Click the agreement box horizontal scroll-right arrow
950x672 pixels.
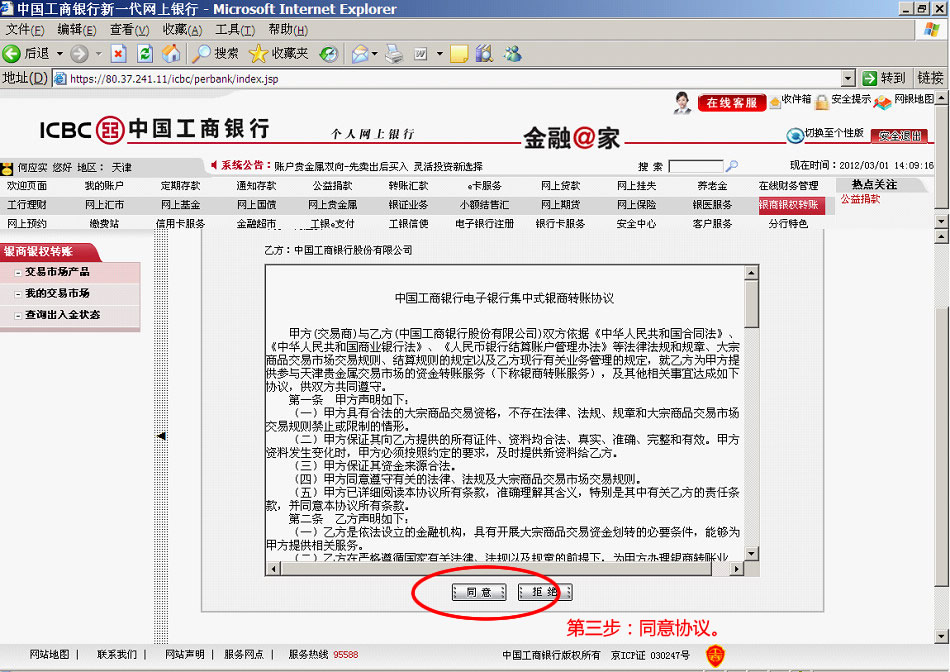pos(736,568)
